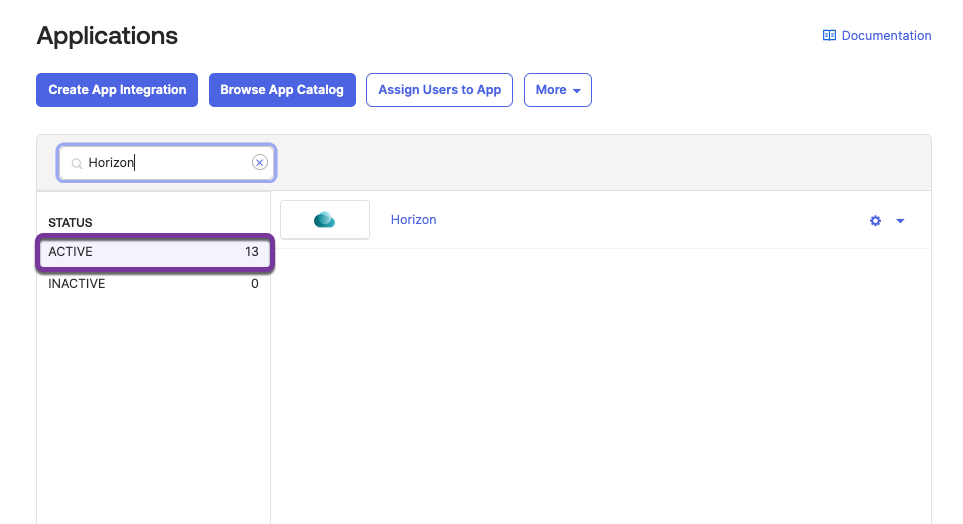The width and height of the screenshot is (963, 524).
Task: Click the STATUS section header
Action: [70, 222]
